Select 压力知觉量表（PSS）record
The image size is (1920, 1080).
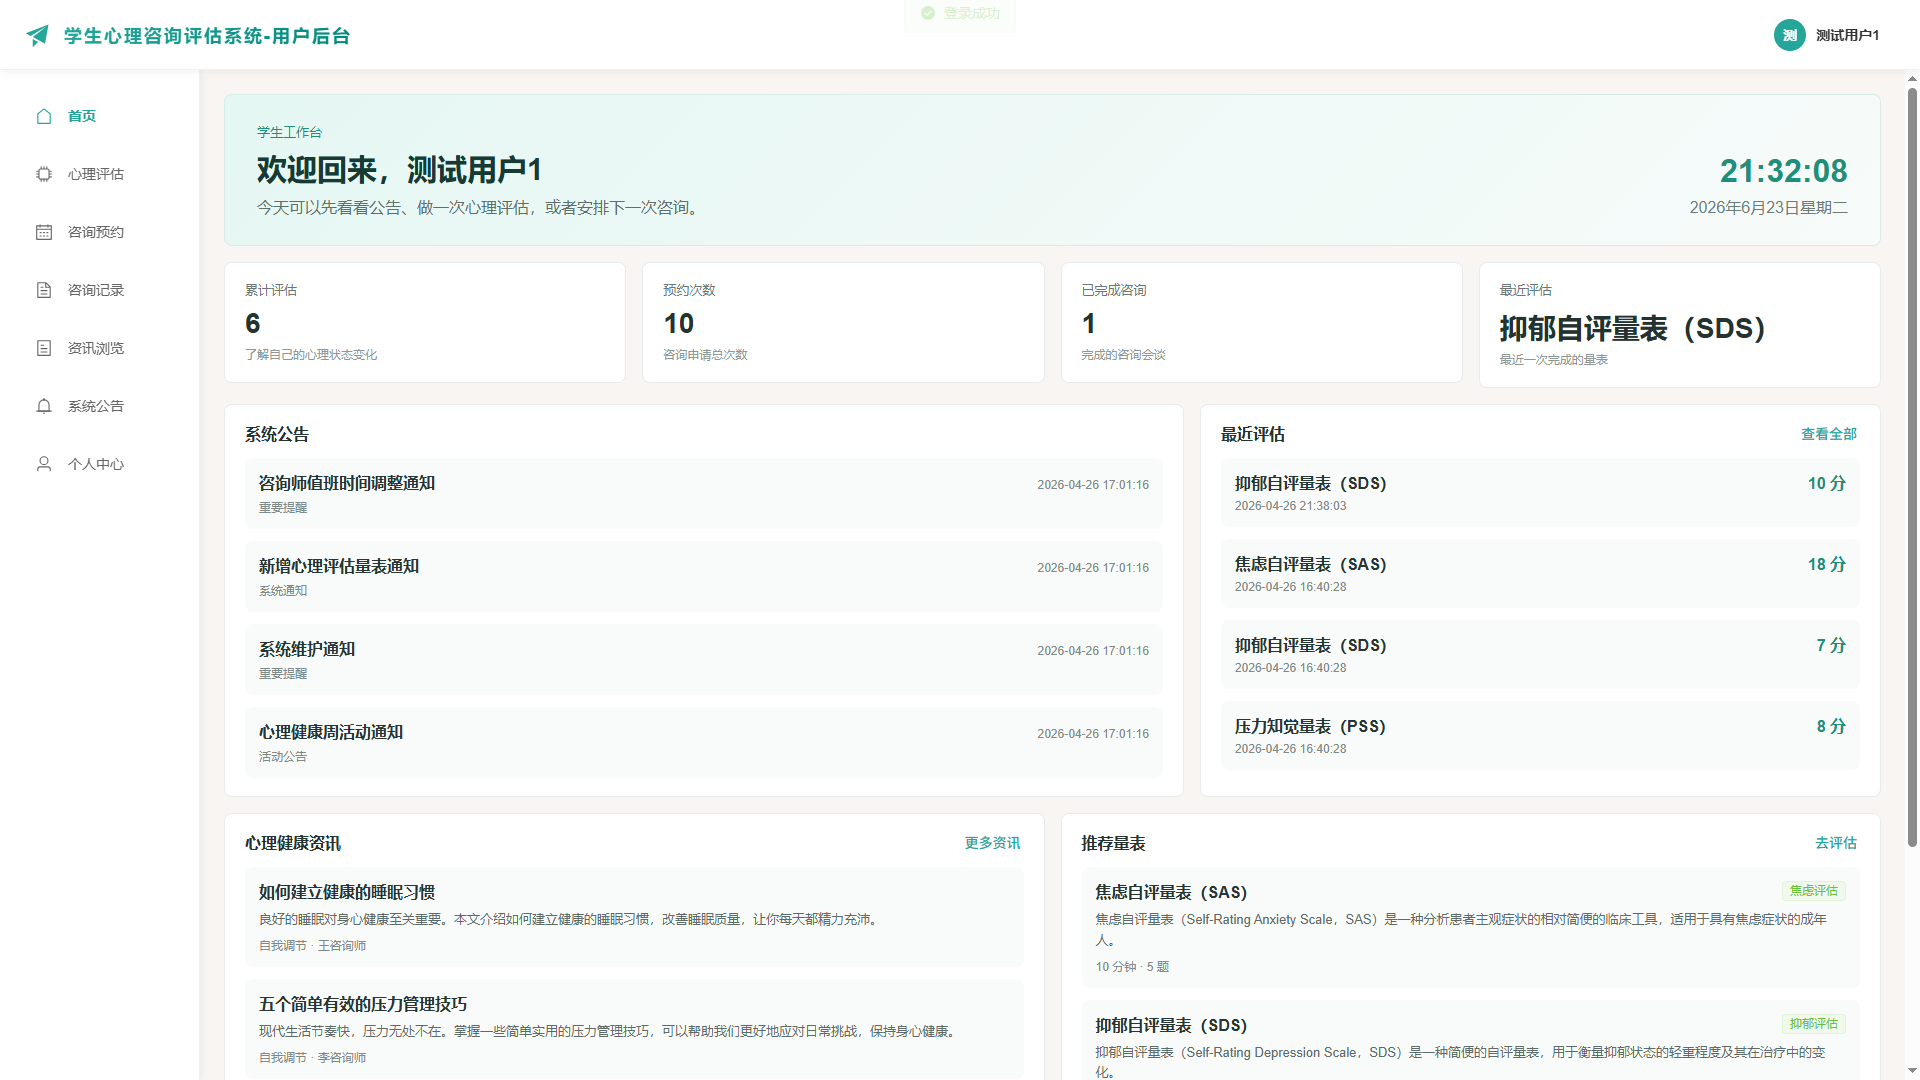(1540, 736)
